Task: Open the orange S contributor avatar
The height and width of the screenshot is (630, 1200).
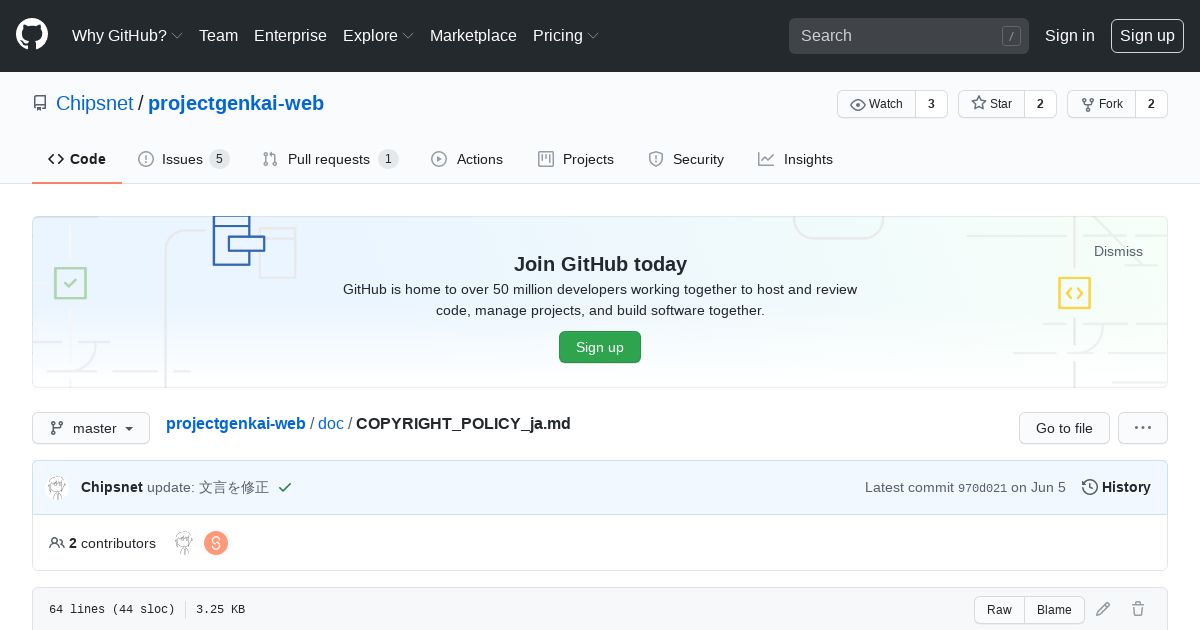Action: (x=216, y=543)
